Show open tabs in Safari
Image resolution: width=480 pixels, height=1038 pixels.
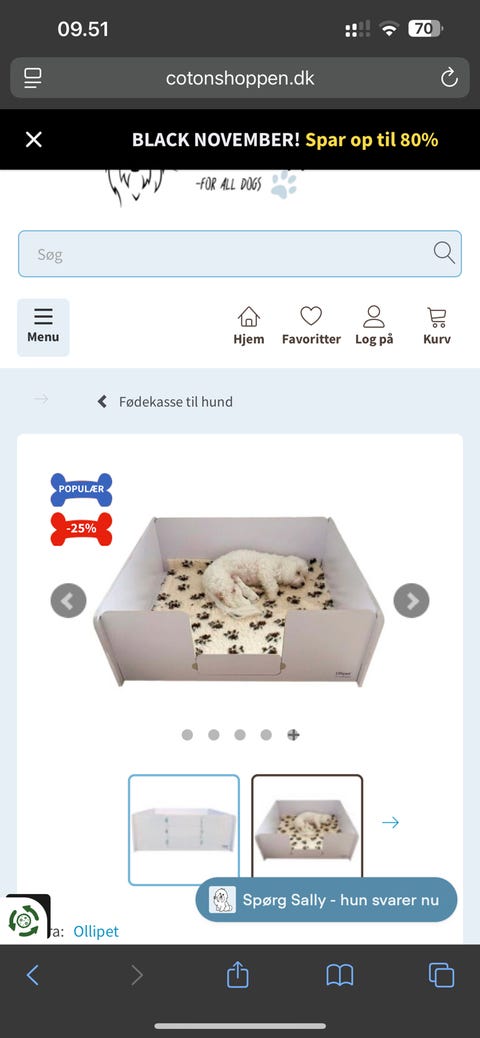[442, 975]
